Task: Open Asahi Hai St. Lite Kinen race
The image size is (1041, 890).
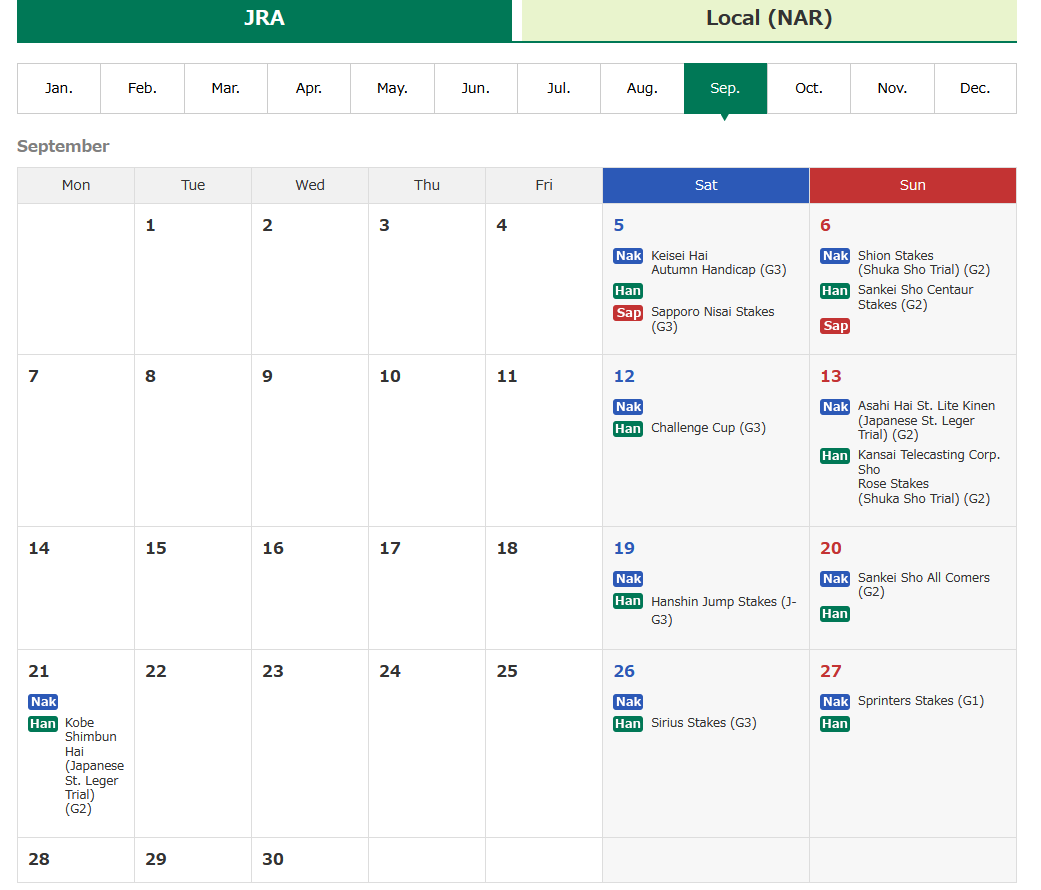Action: point(926,420)
